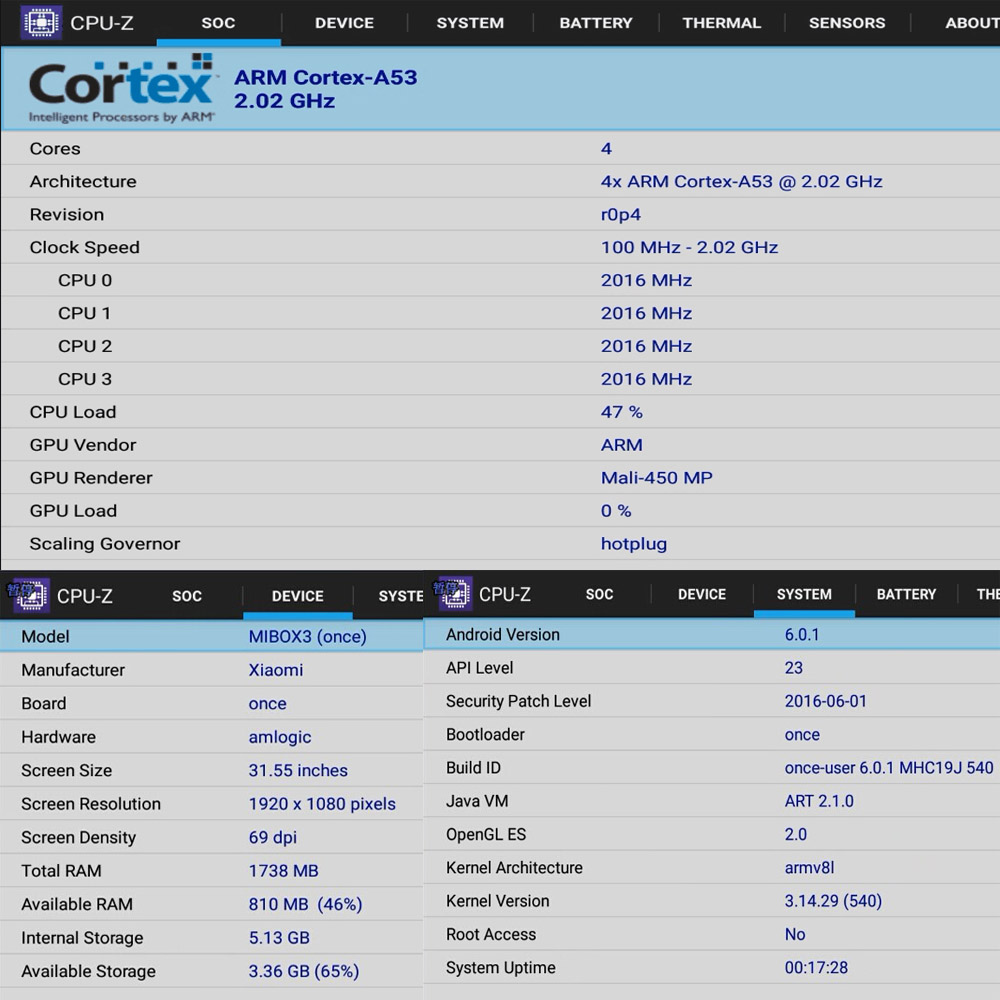The height and width of the screenshot is (1000, 1000).
Task: Open the SOC tab in top panel
Action: tap(218, 23)
